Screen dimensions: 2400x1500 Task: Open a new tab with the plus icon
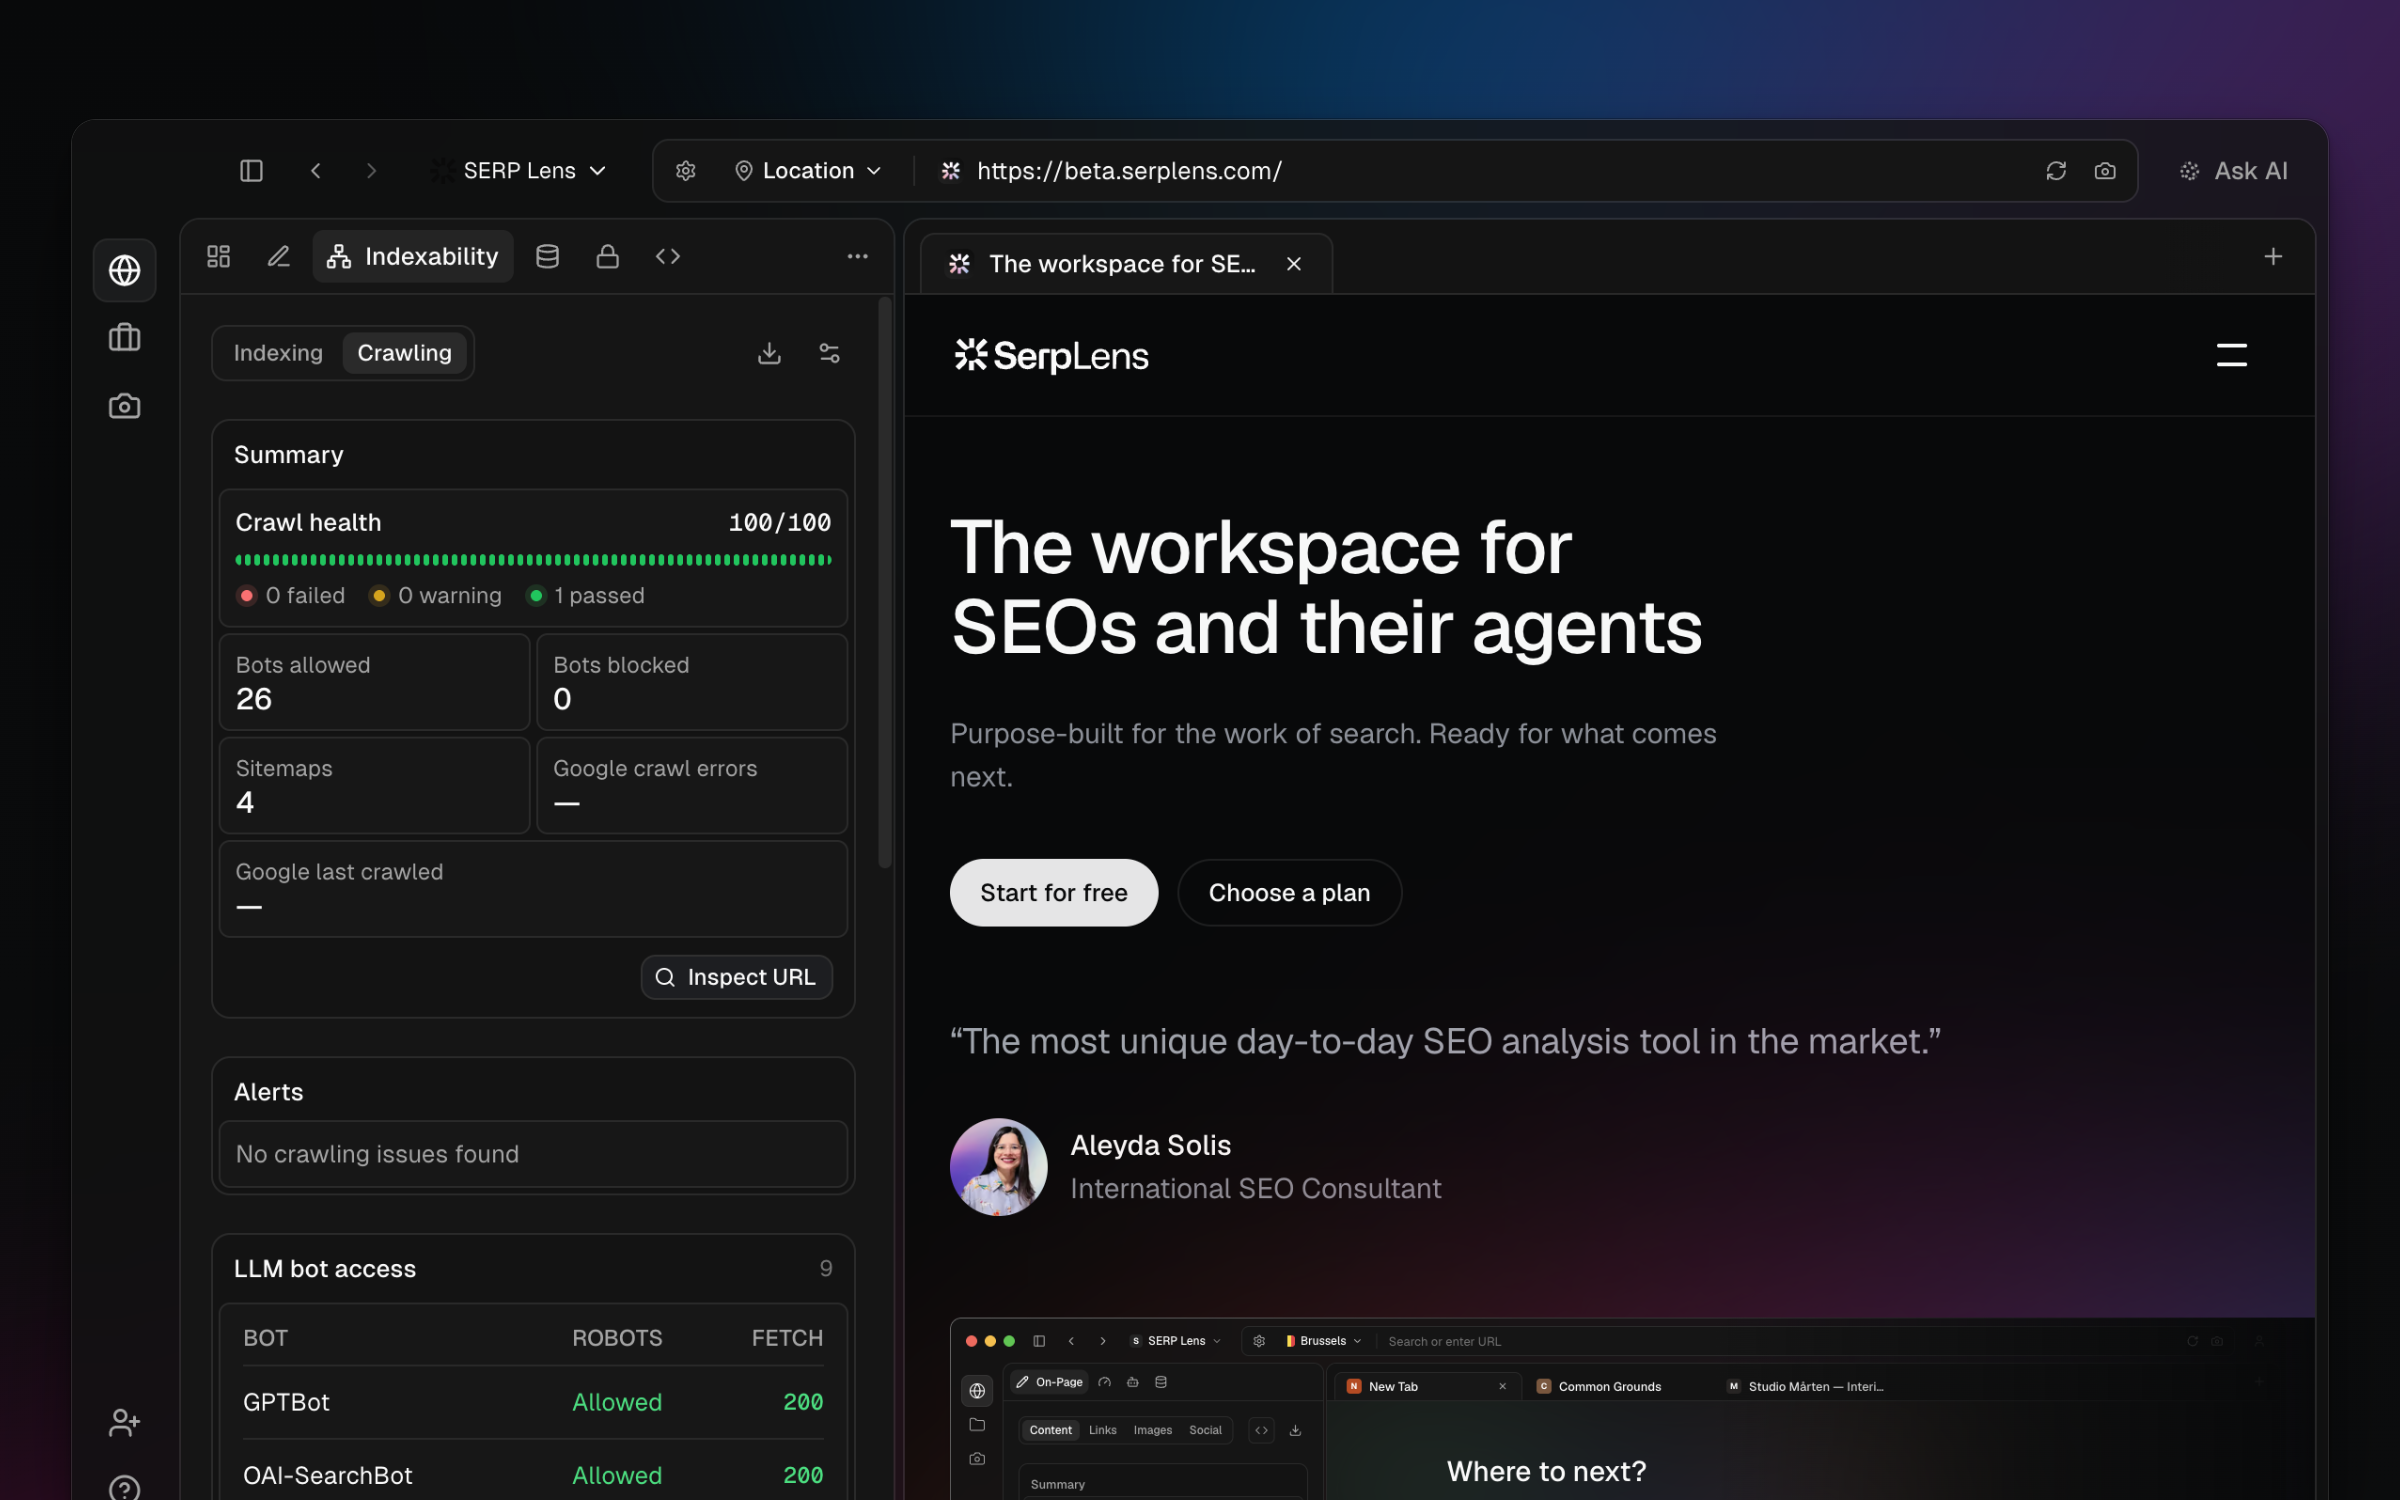[2273, 257]
